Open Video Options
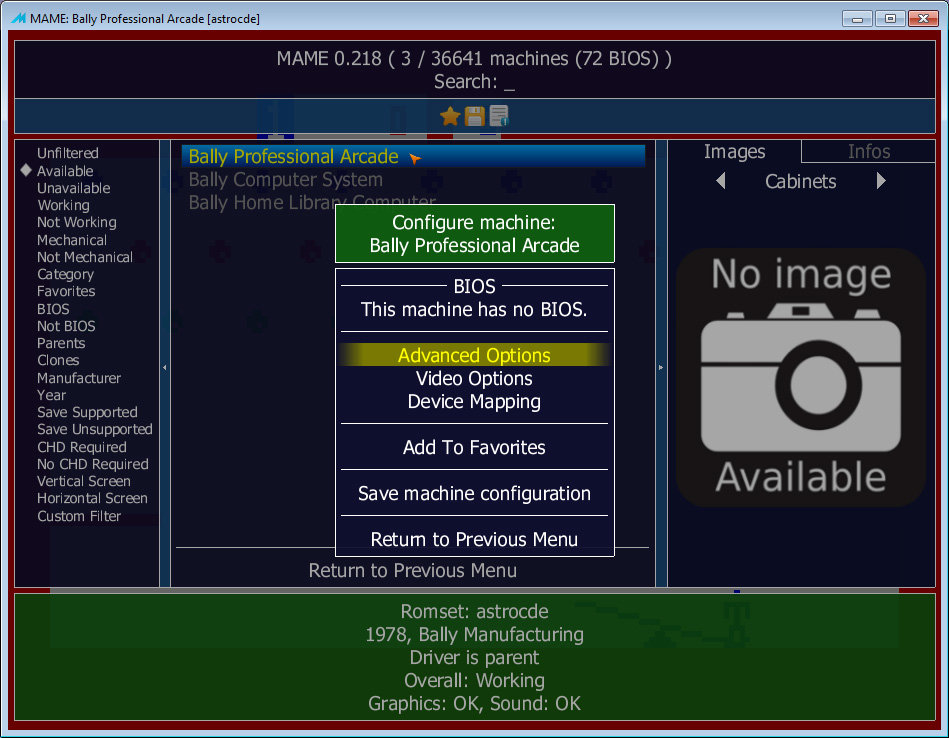 pyautogui.click(x=474, y=378)
